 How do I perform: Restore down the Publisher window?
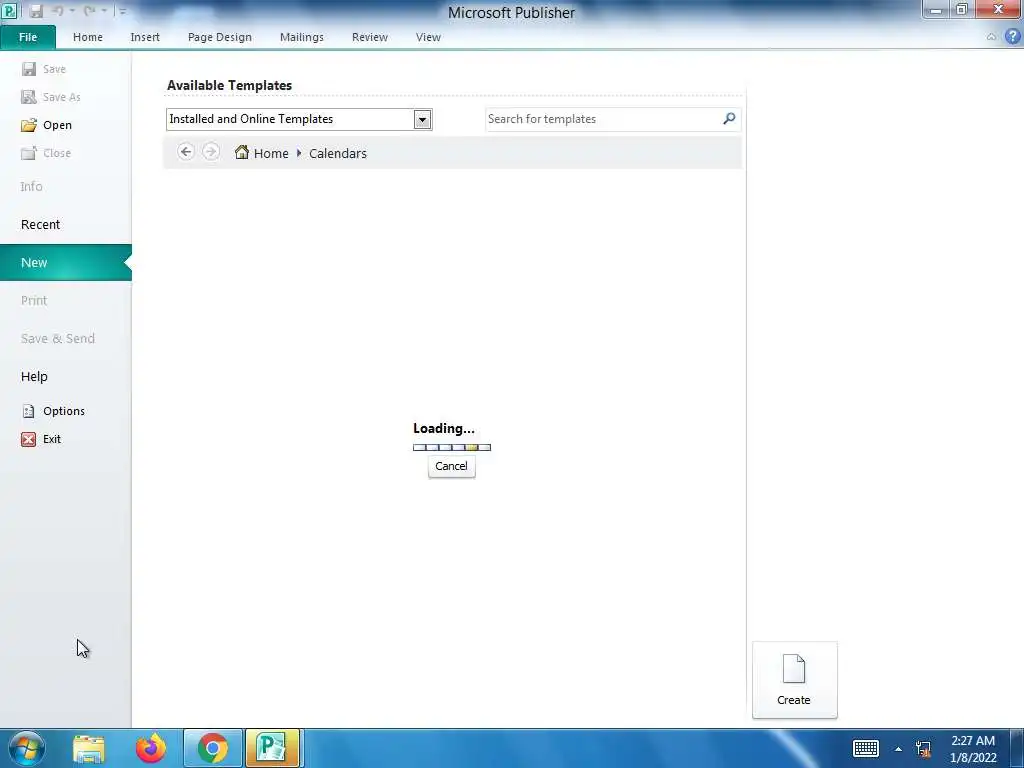coord(961,10)
